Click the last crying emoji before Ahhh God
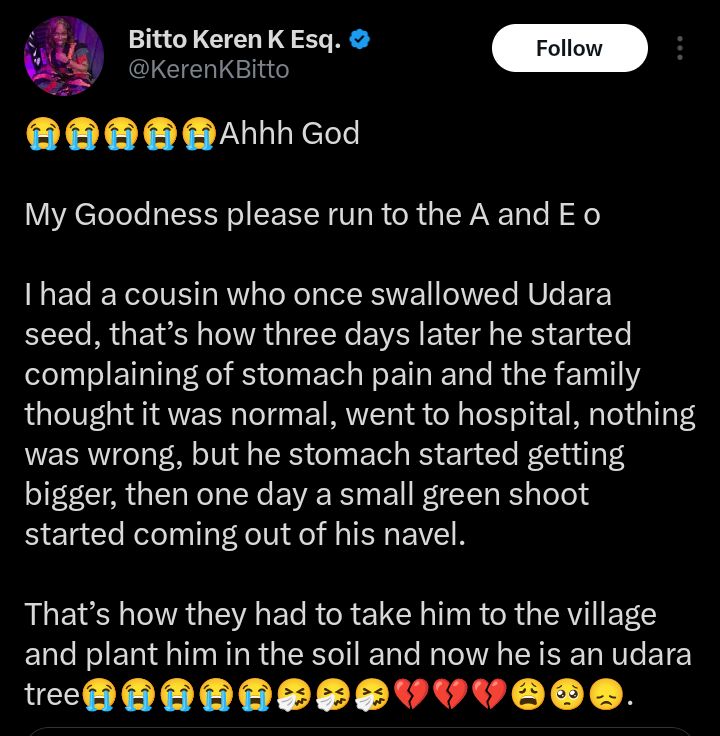This screenshot has width=720, height=736. [198, 134]
